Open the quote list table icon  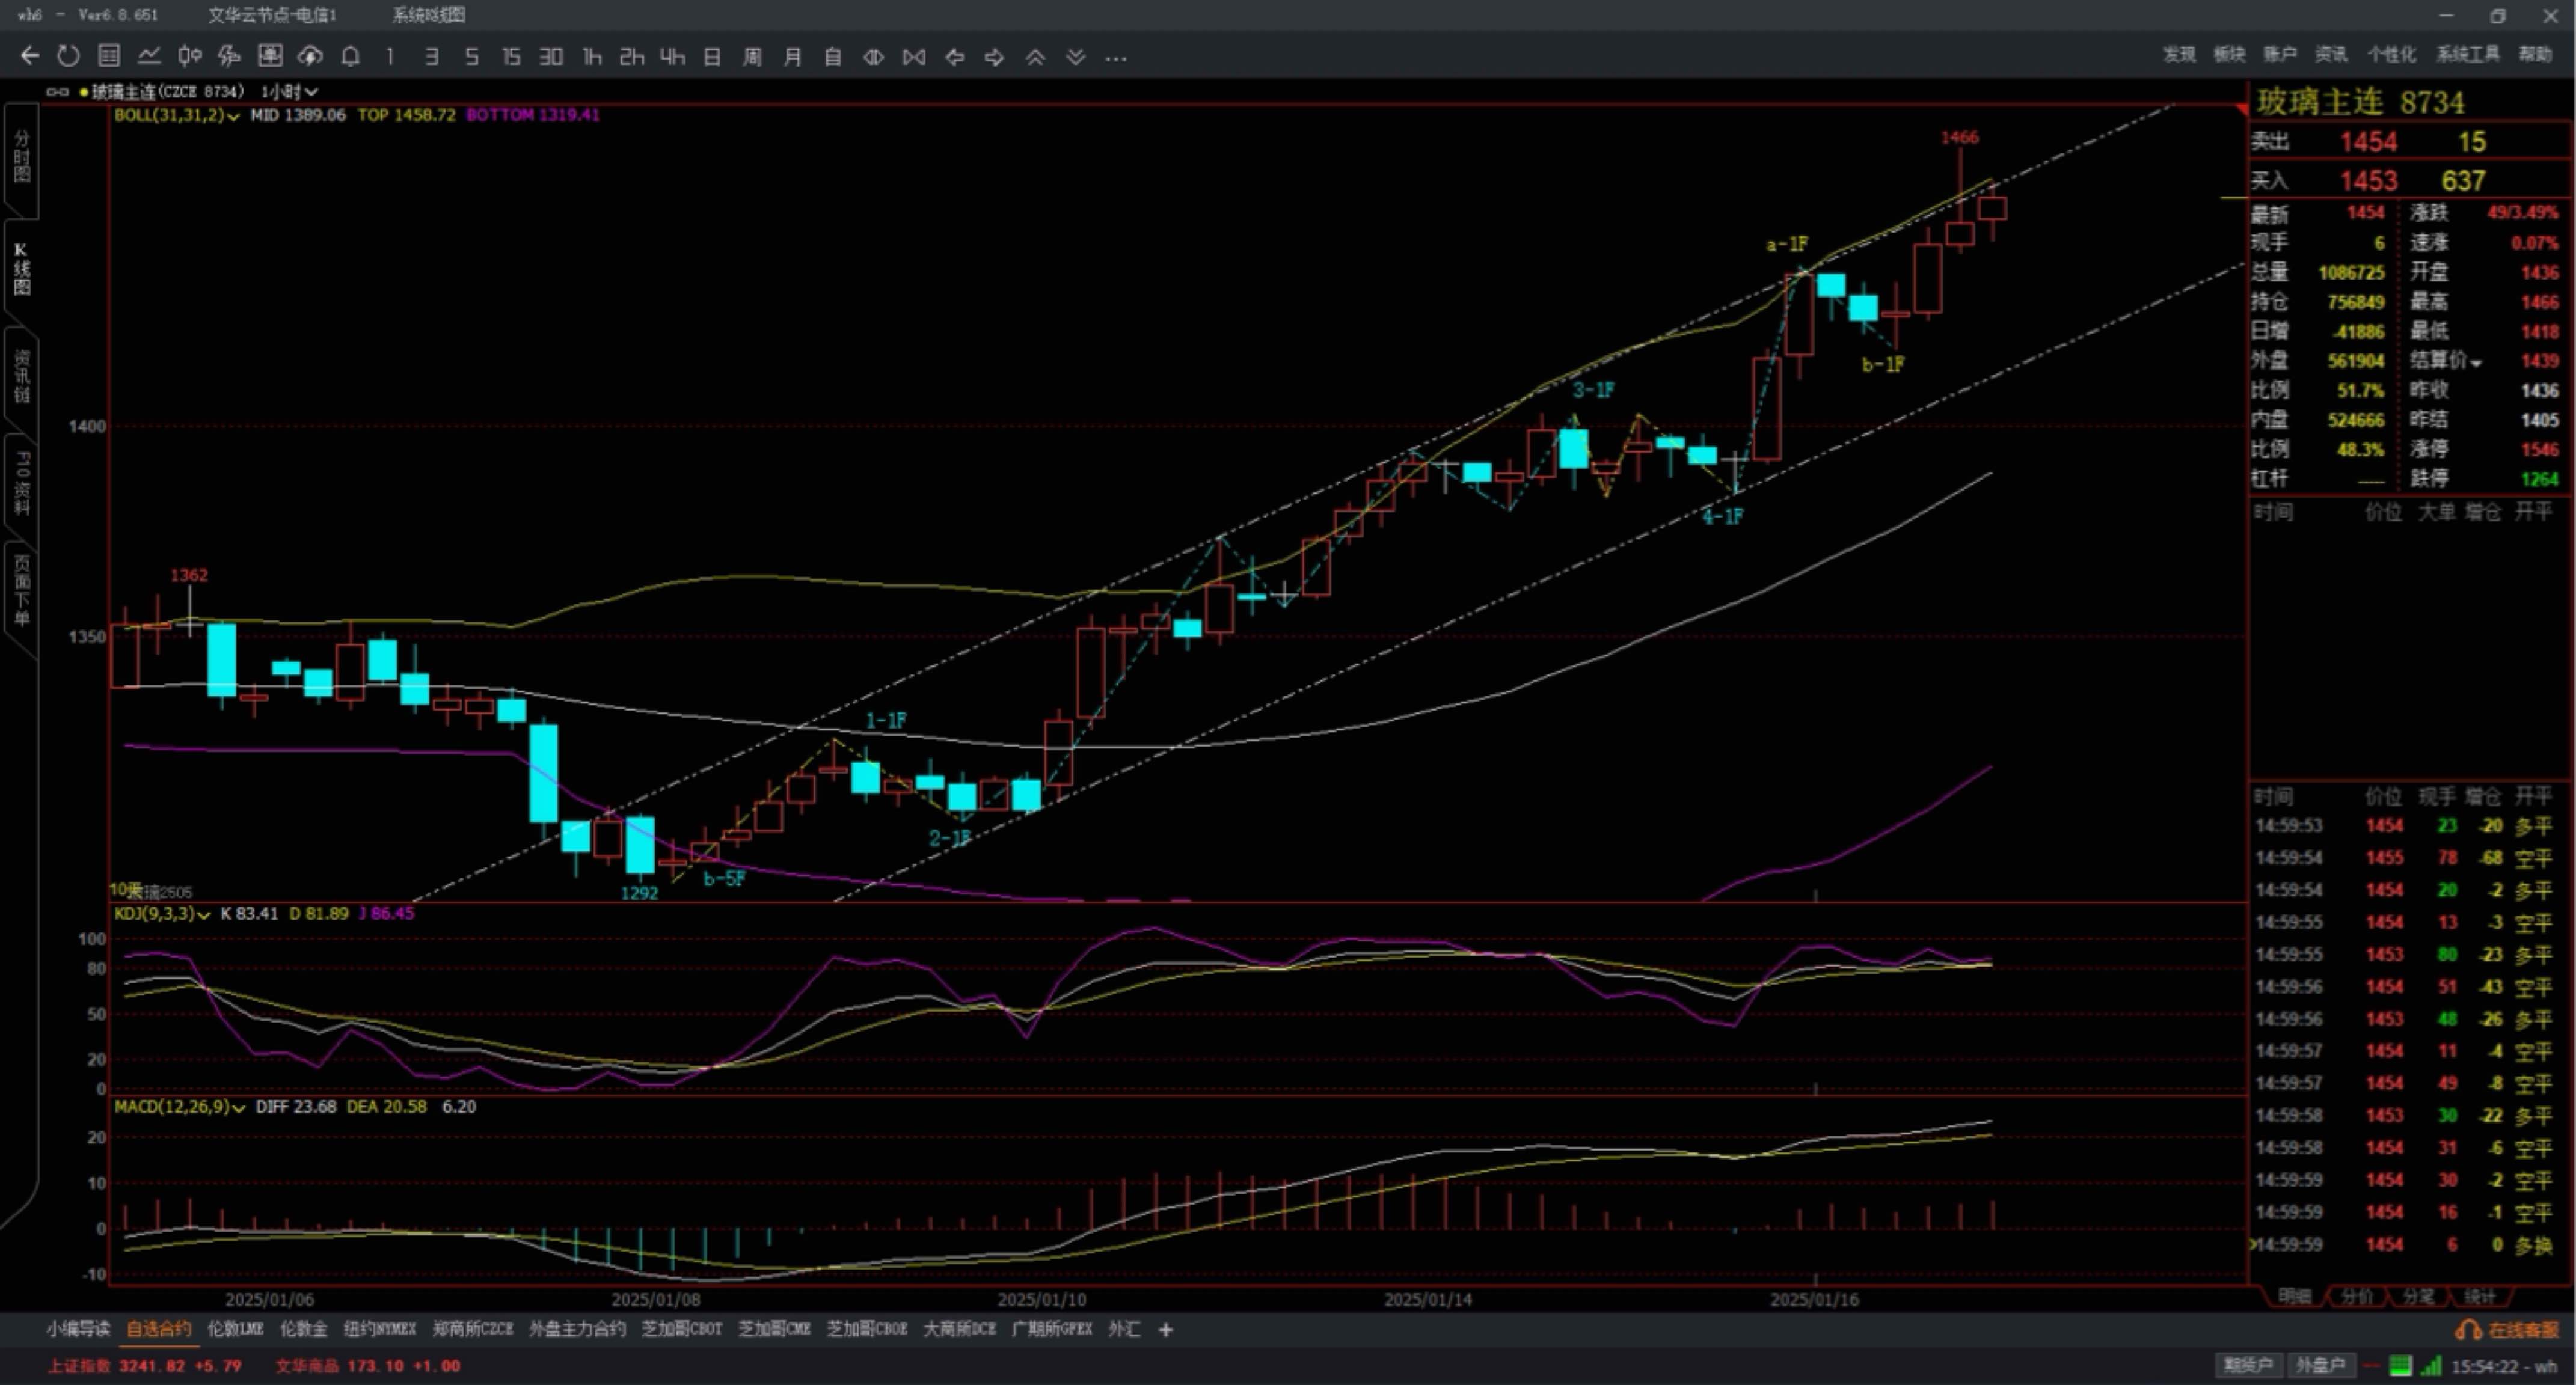(109, 56)
